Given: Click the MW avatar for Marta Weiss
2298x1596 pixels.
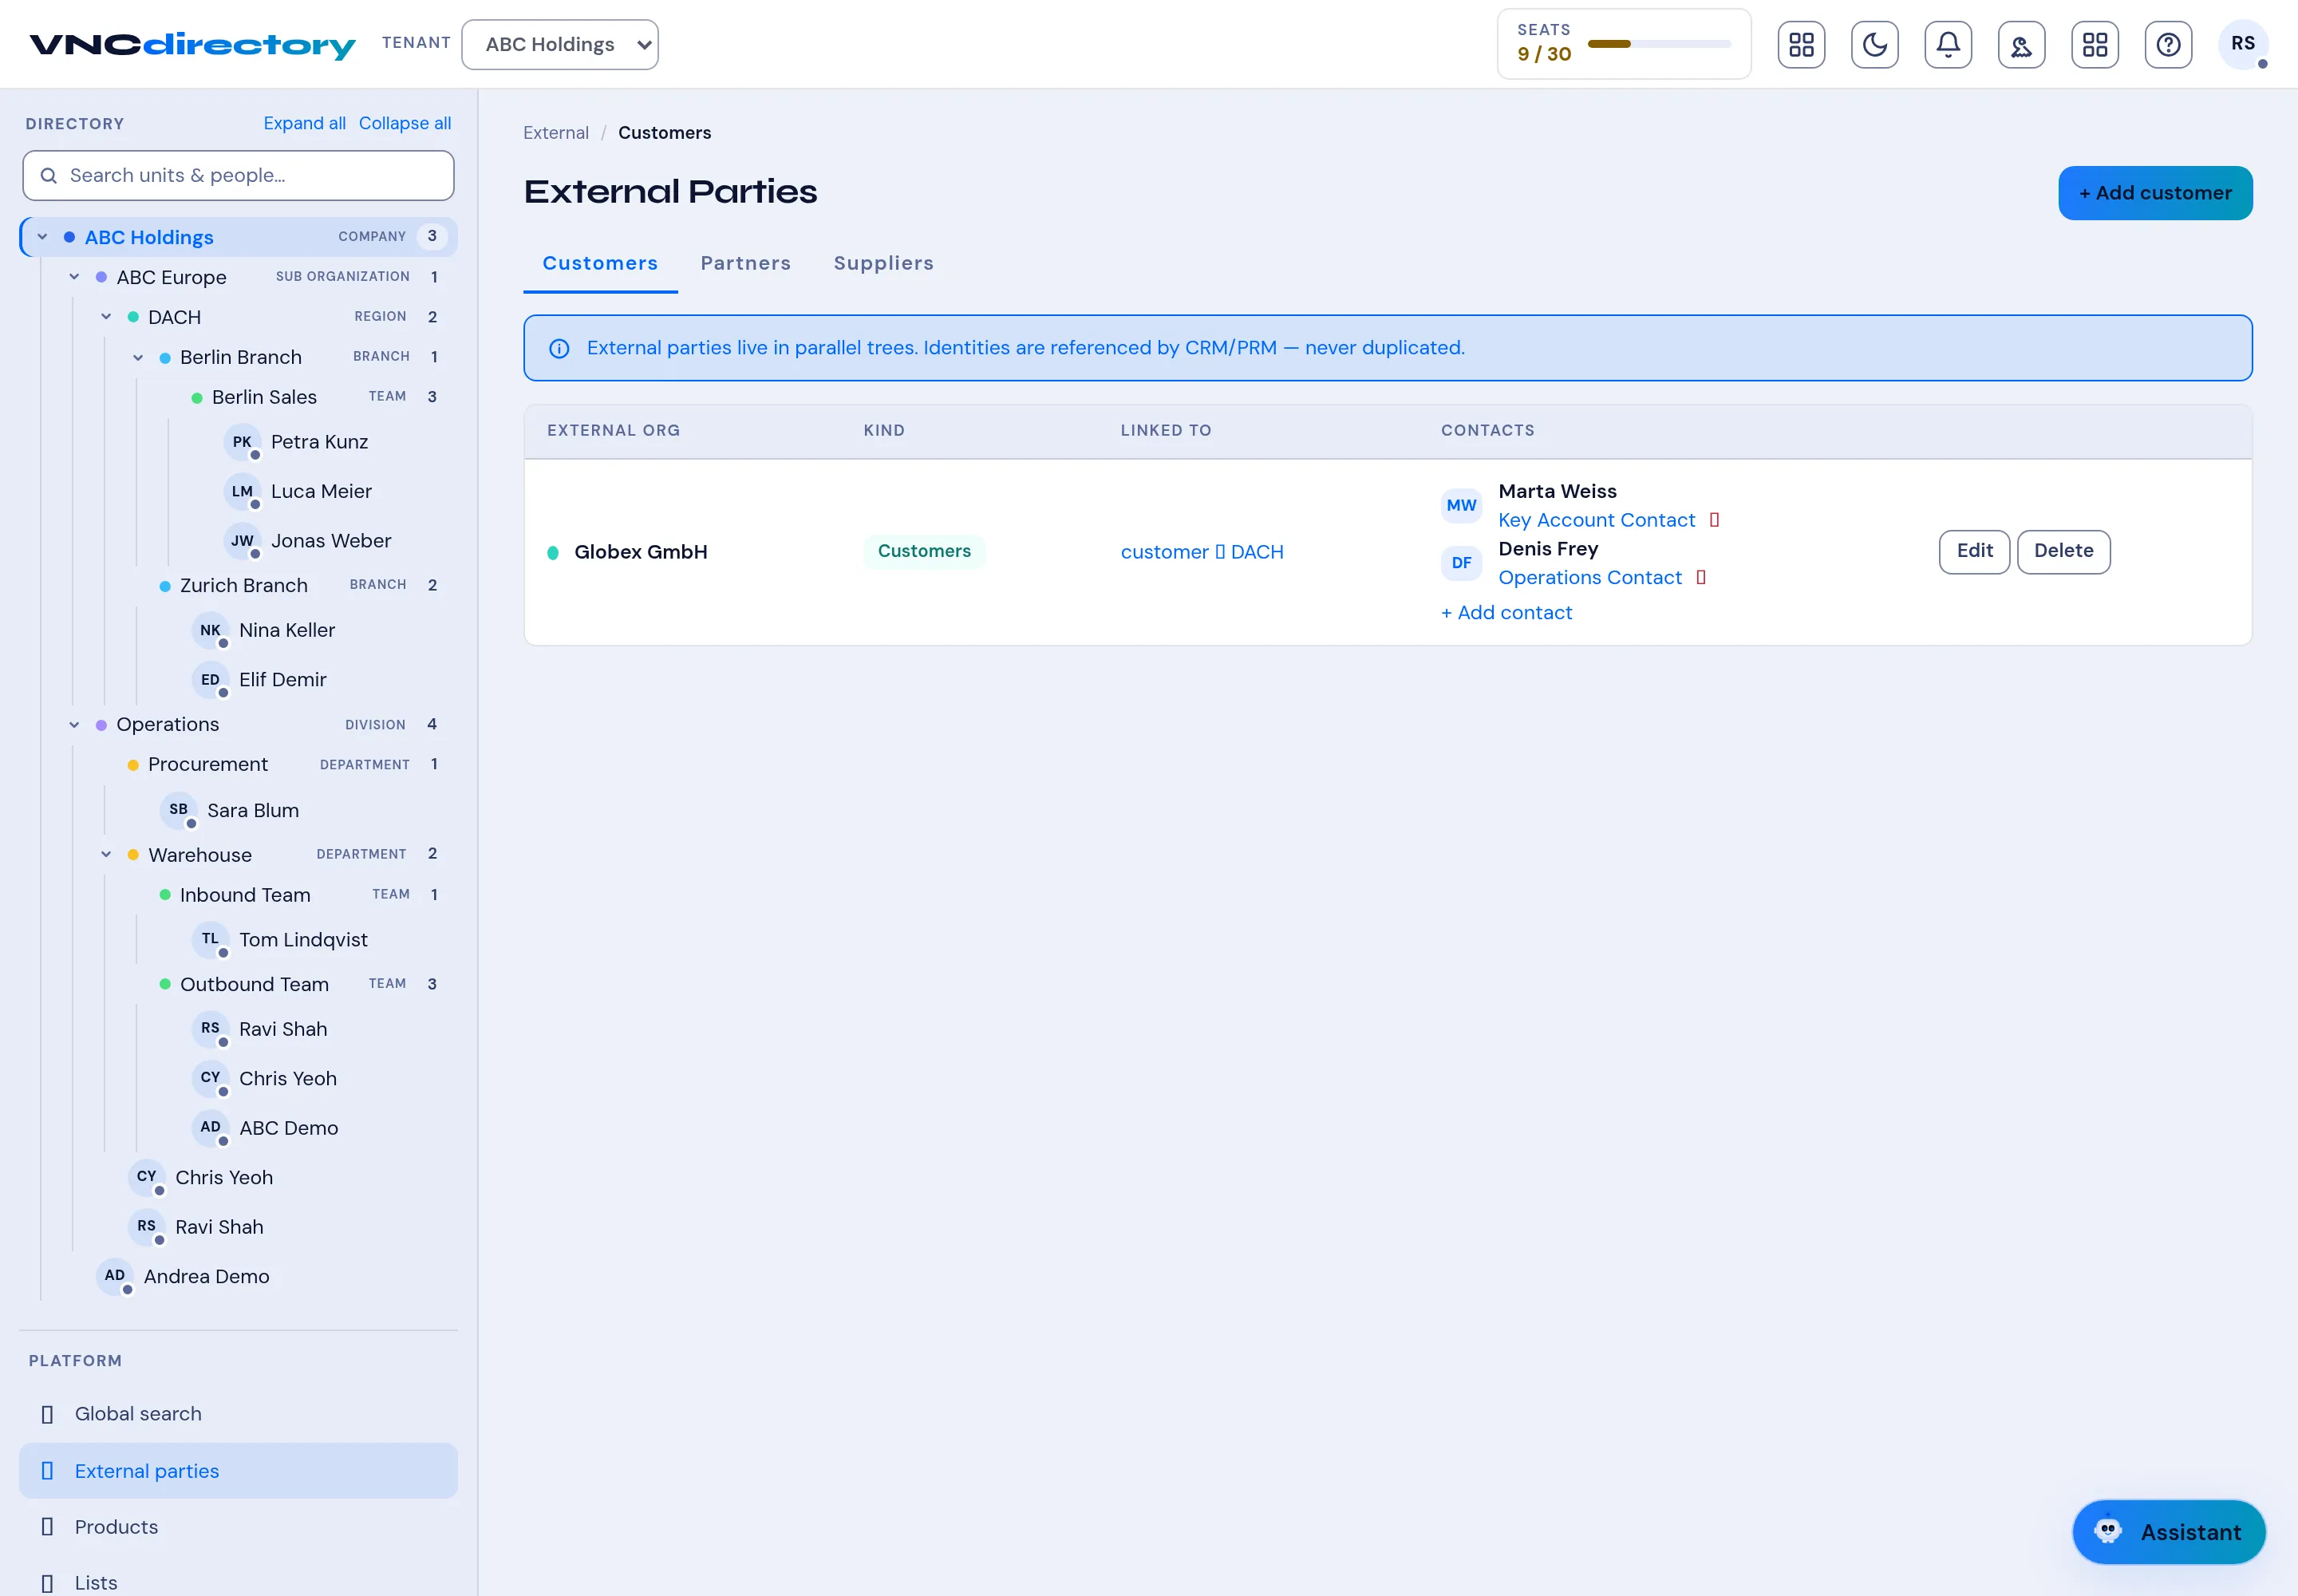Looking at the screenshot, I should (1461, 506).
